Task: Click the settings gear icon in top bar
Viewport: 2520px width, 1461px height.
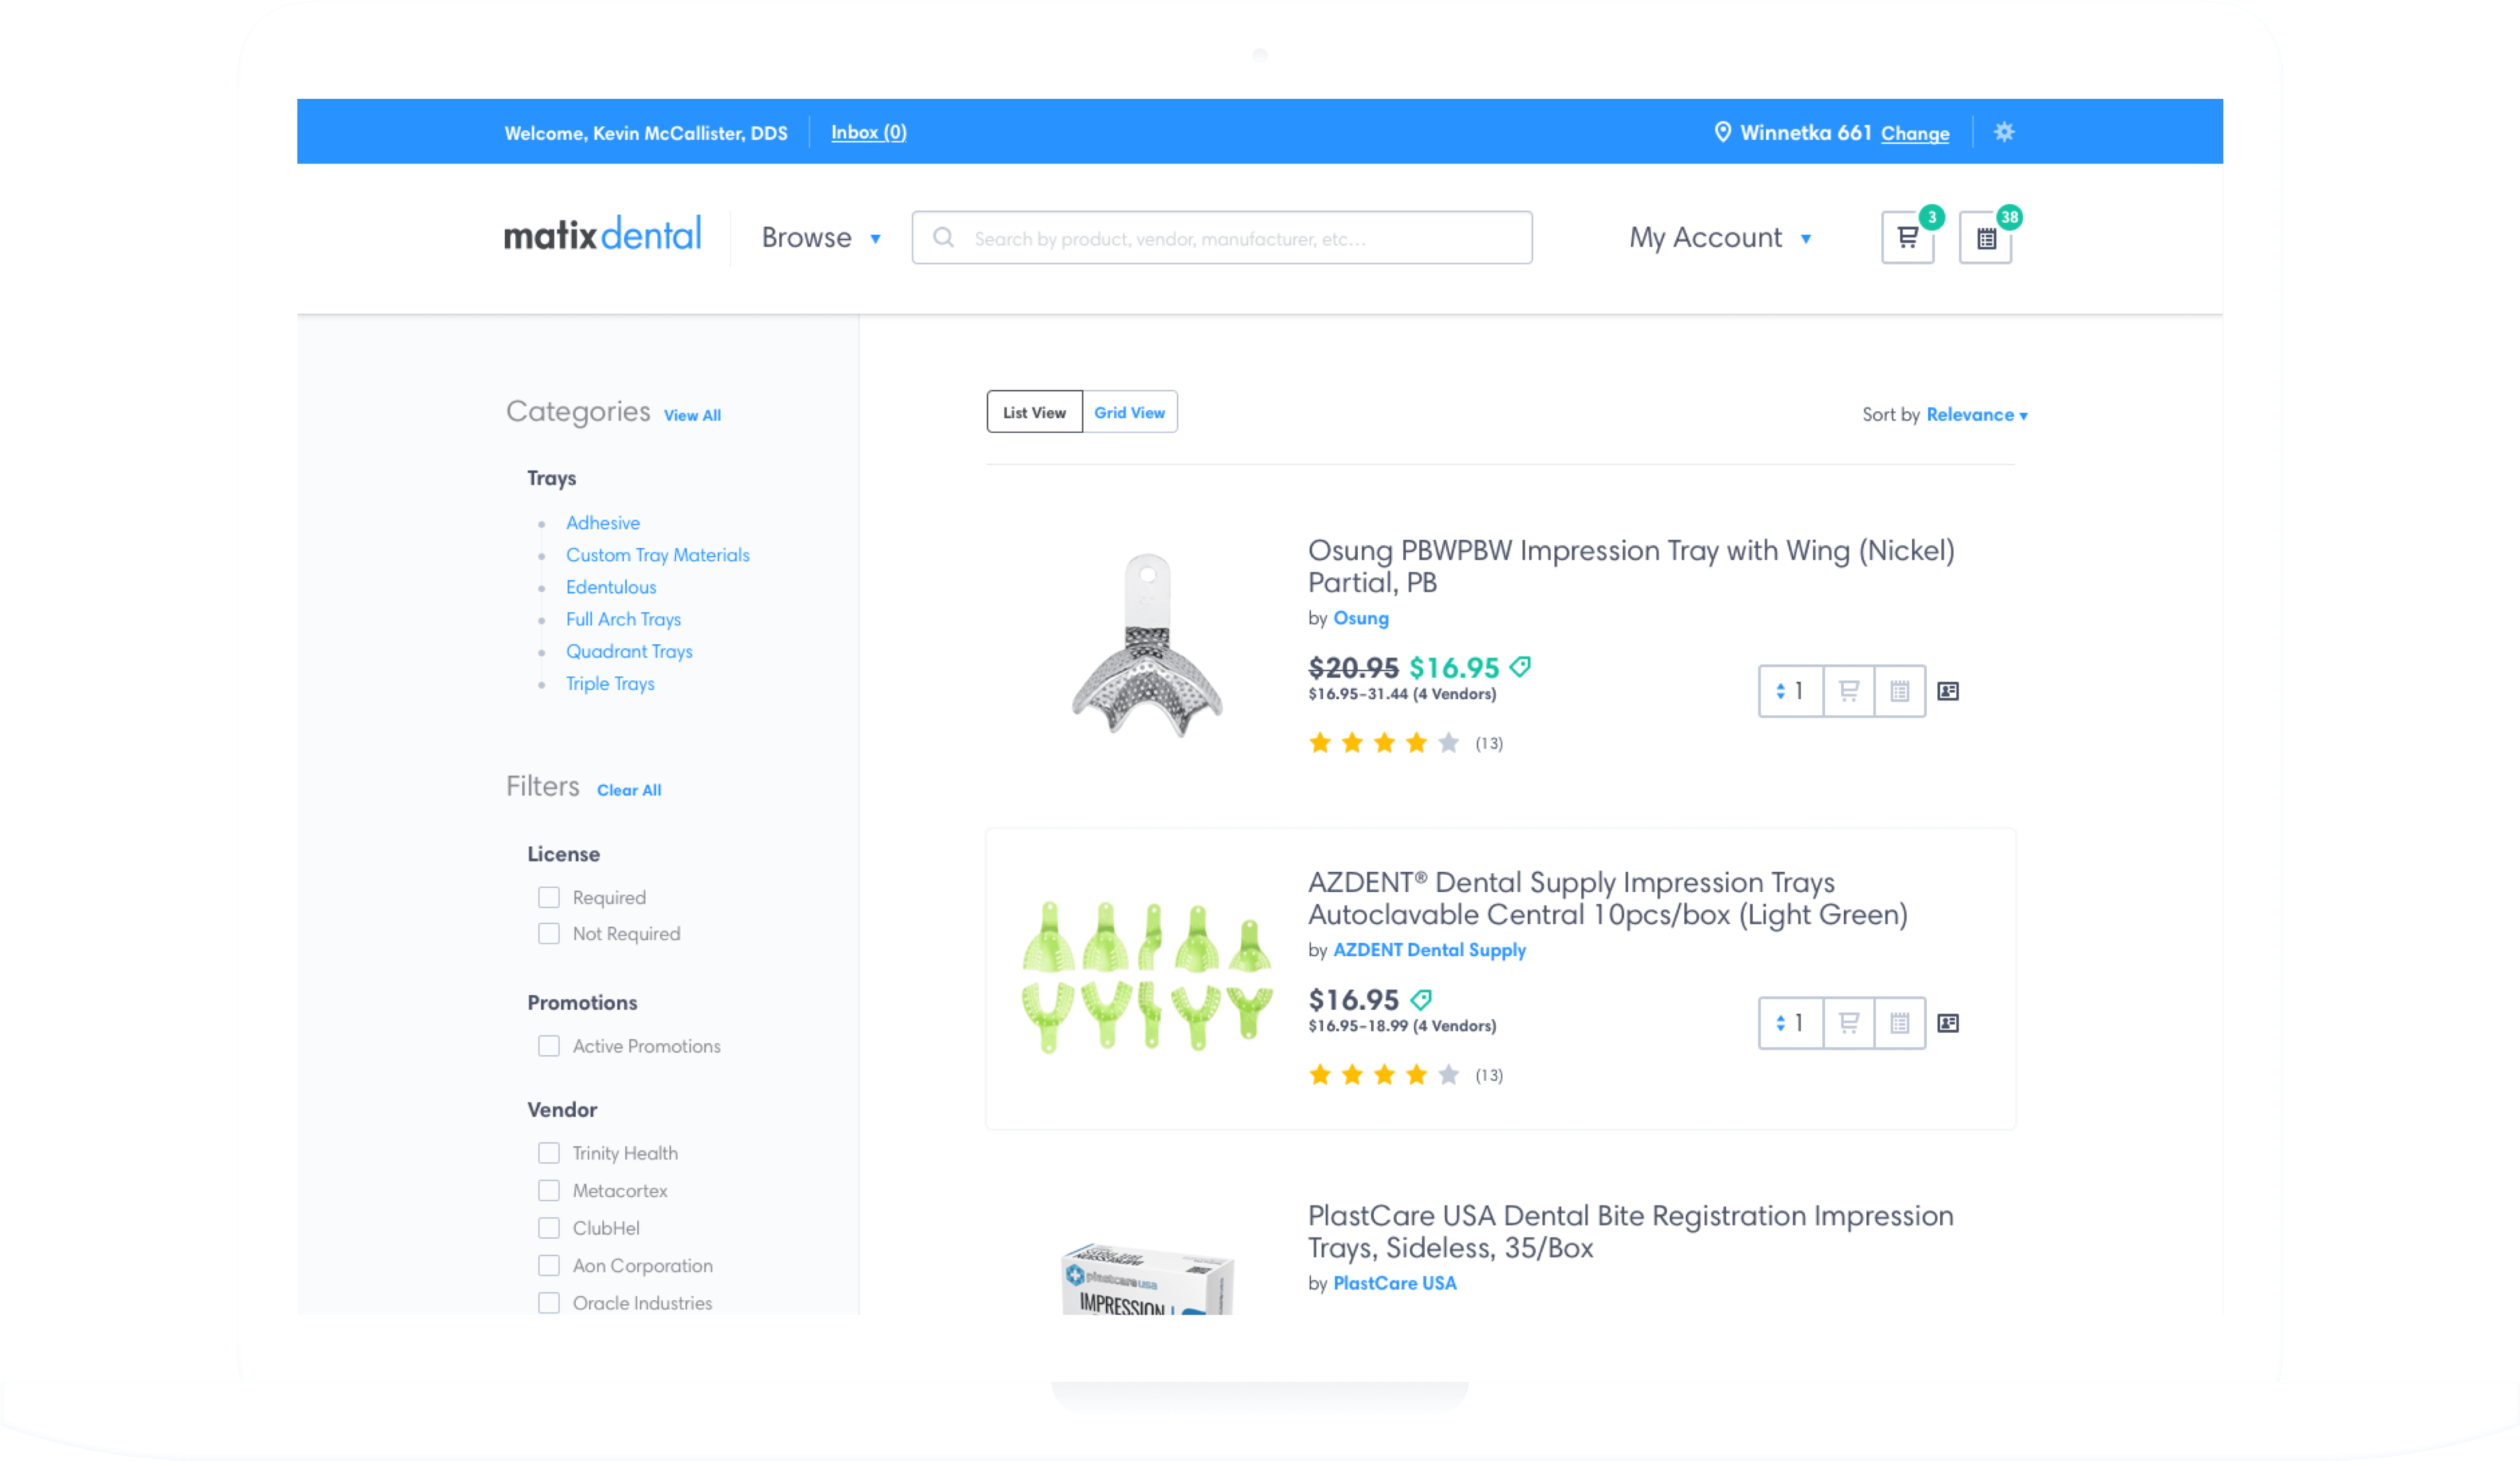Action: pyautogui.click(x=2004, y=132)
